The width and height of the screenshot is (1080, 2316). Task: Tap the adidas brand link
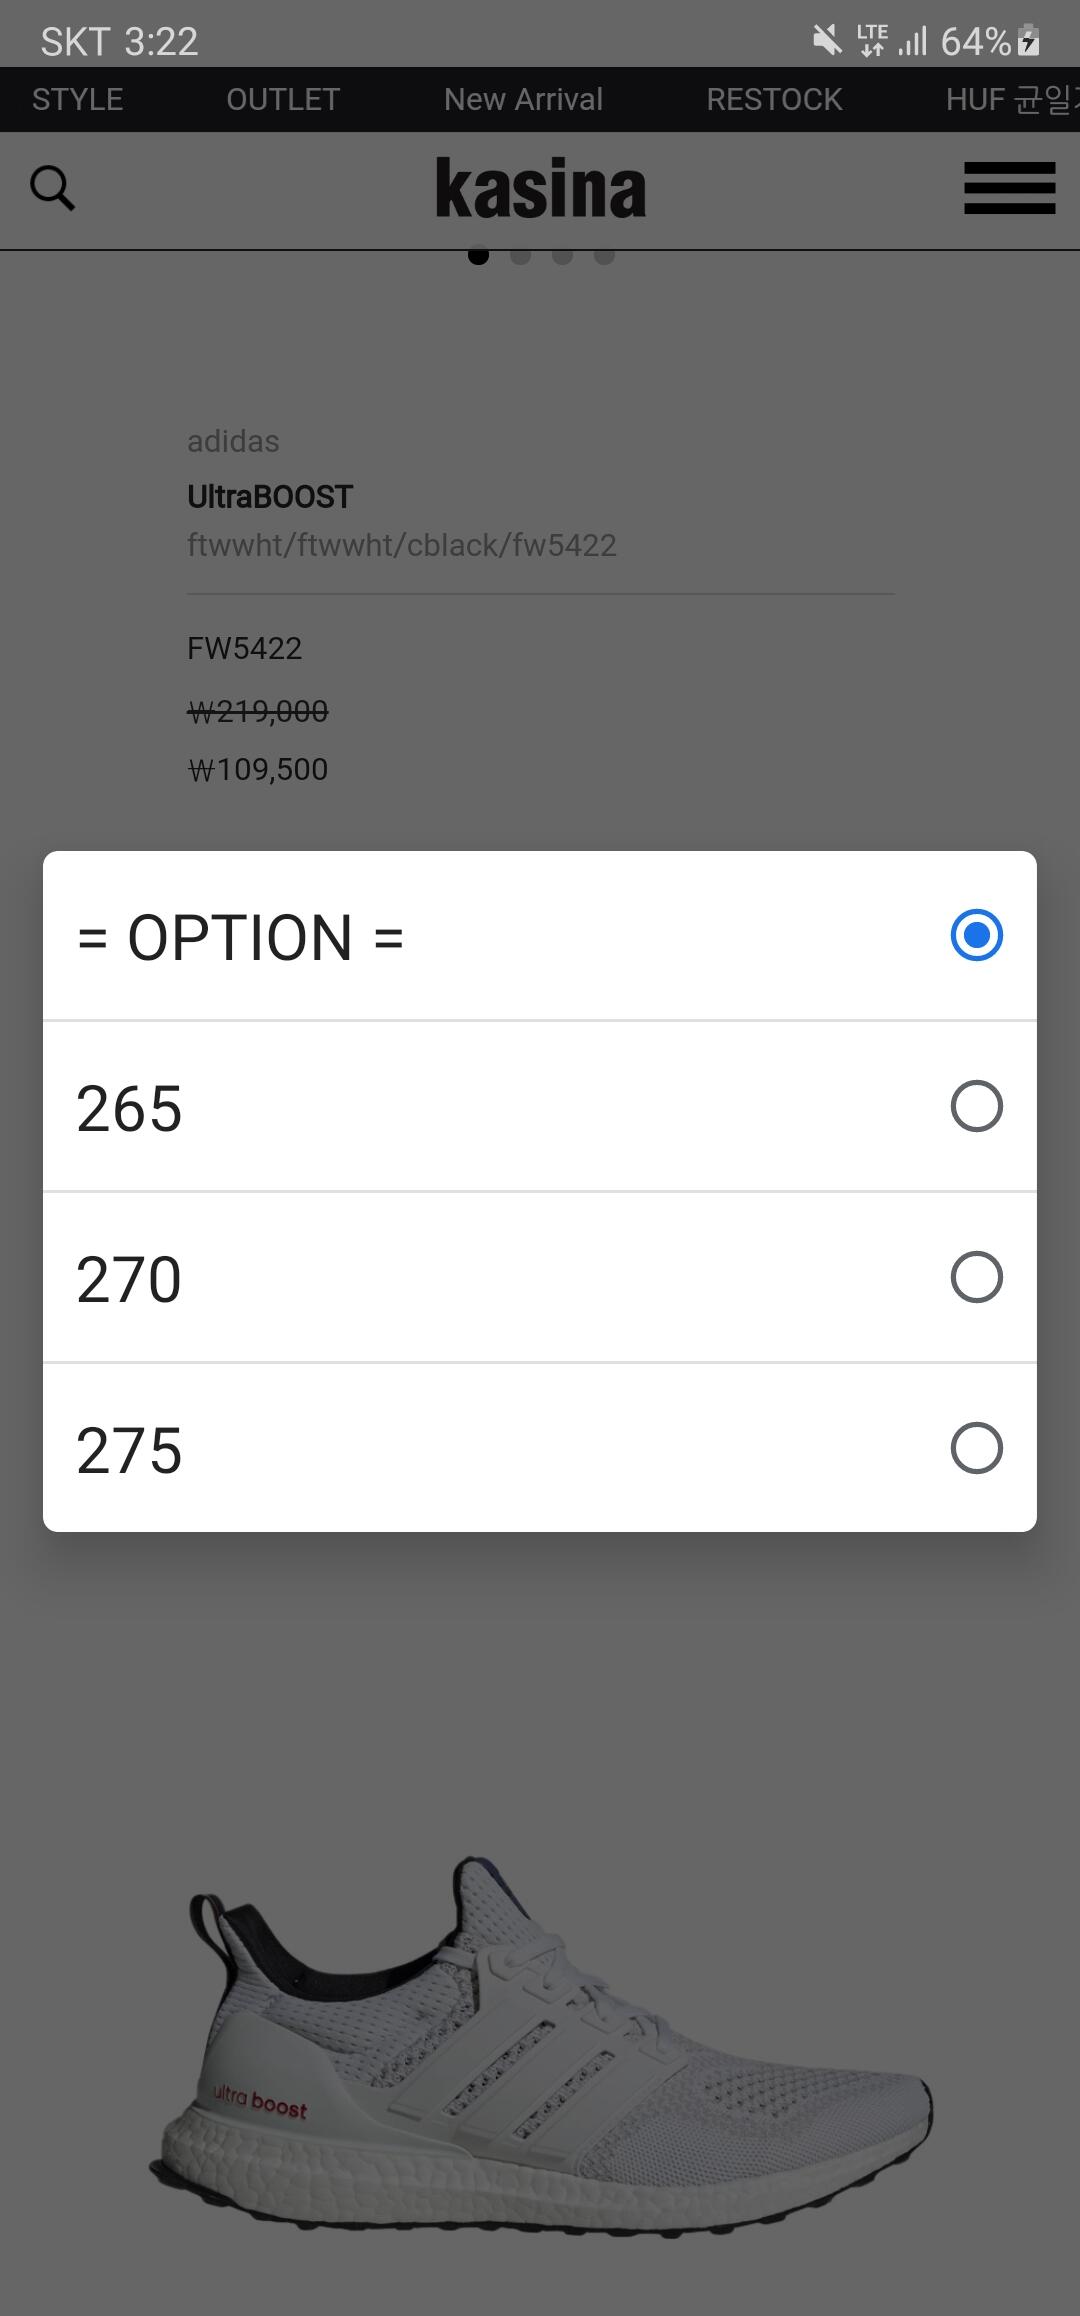[233, 442]
